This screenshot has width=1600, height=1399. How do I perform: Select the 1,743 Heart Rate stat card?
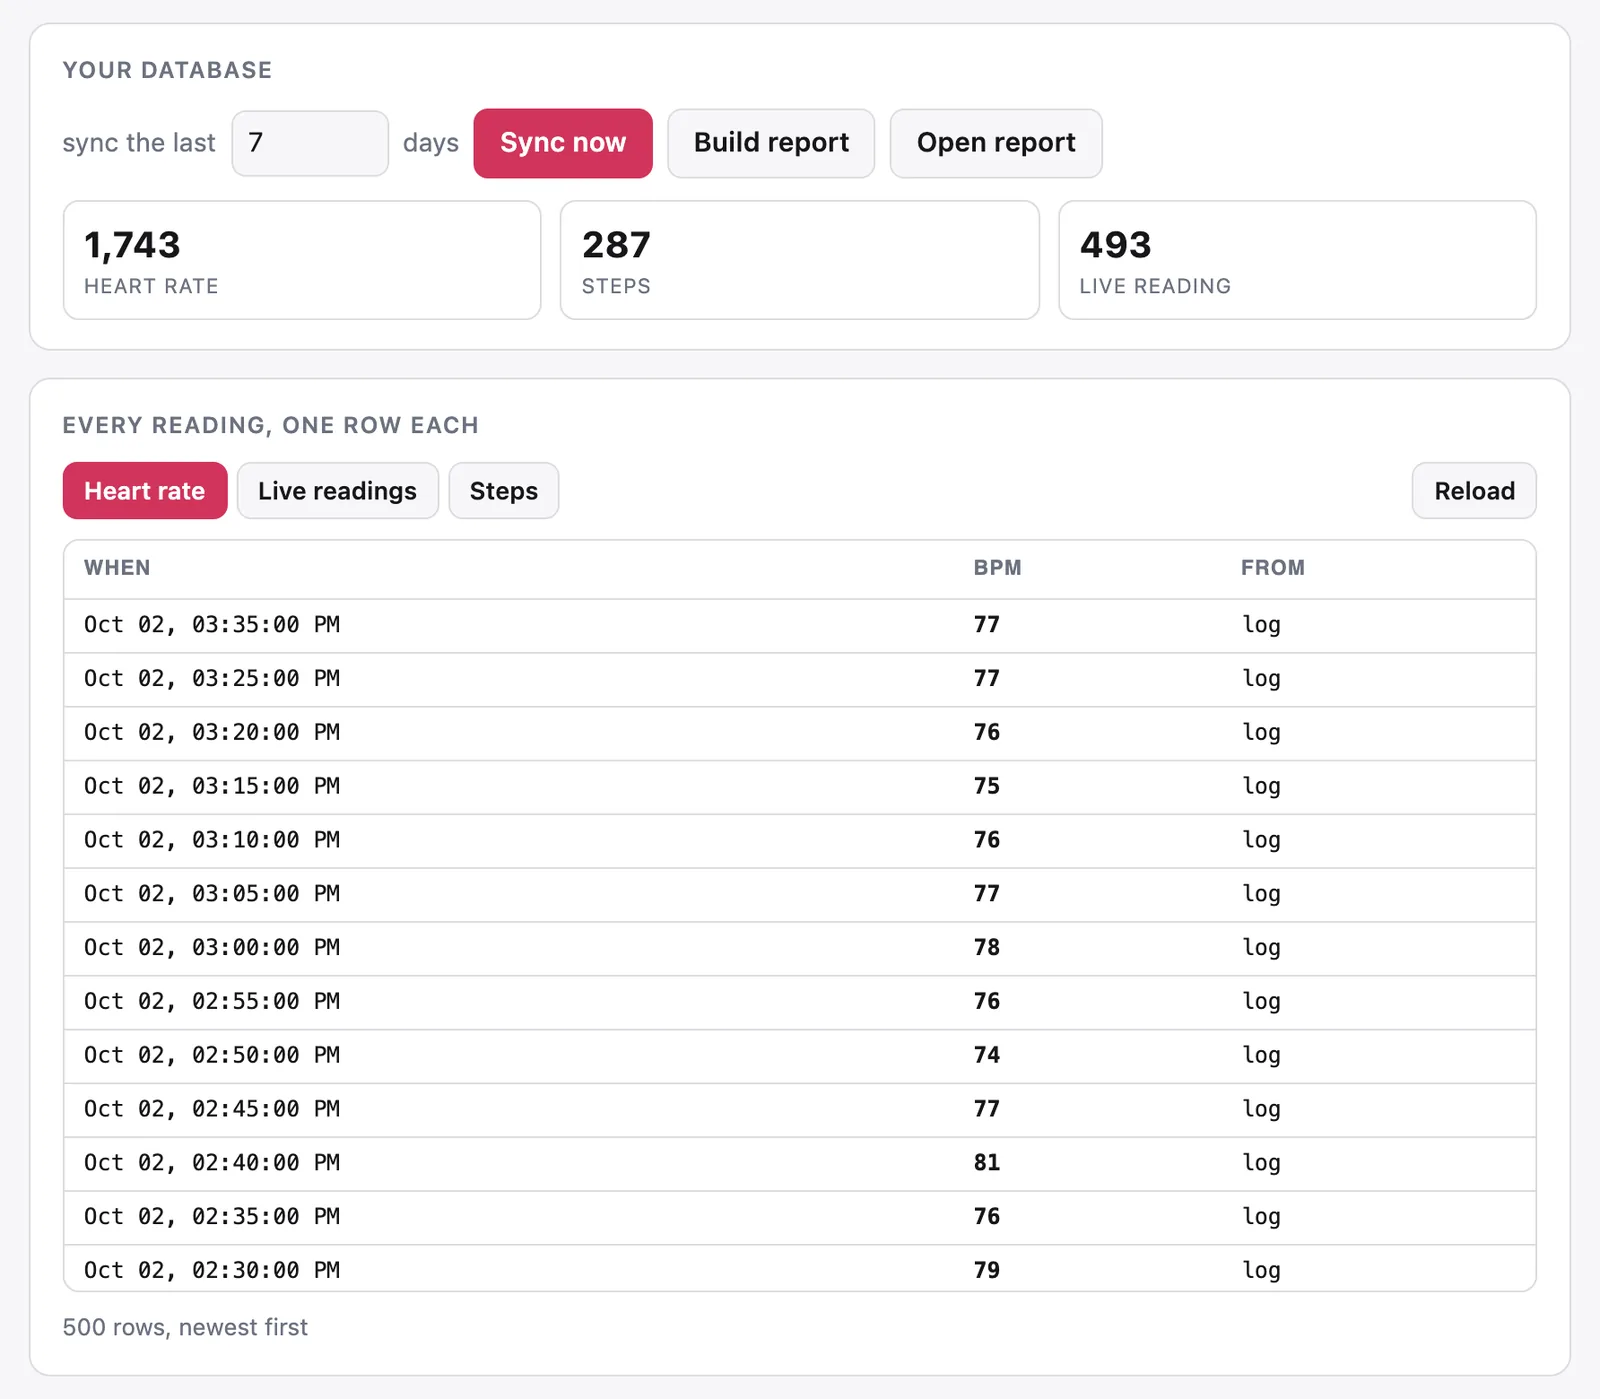pos(302,260)
